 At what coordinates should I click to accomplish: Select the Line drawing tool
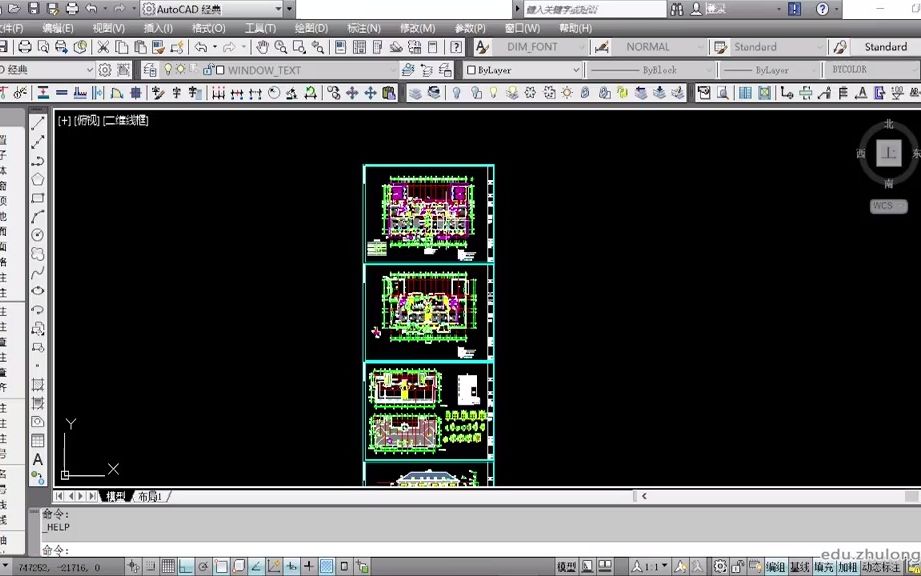38,123
